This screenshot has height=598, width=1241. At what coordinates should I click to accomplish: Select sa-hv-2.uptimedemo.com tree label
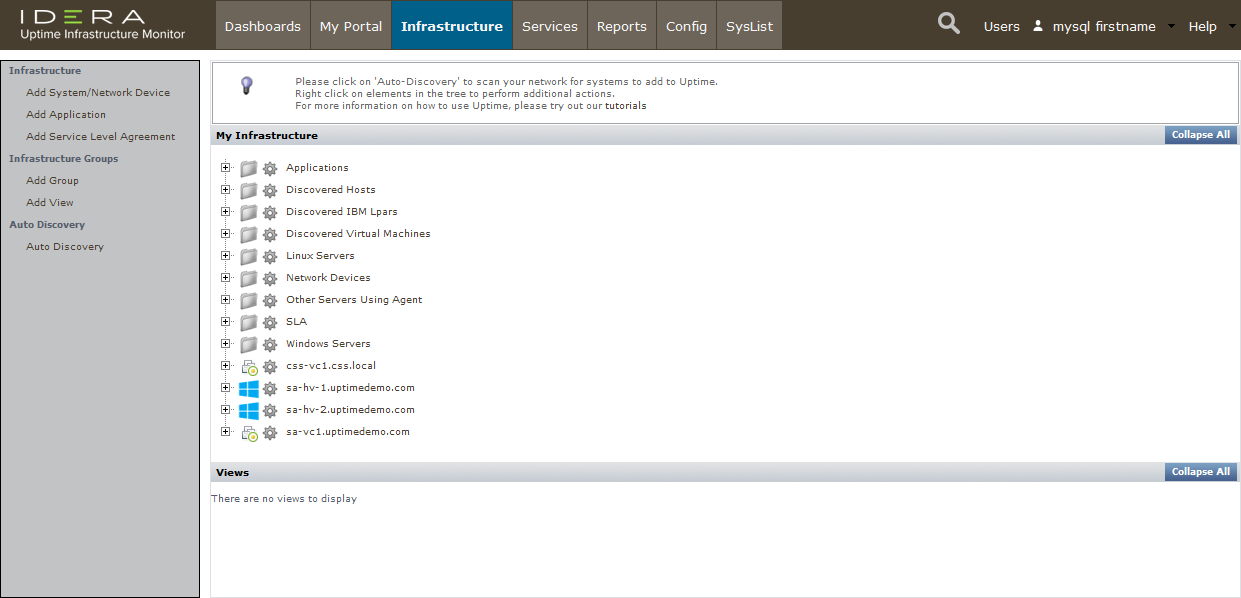350,410
